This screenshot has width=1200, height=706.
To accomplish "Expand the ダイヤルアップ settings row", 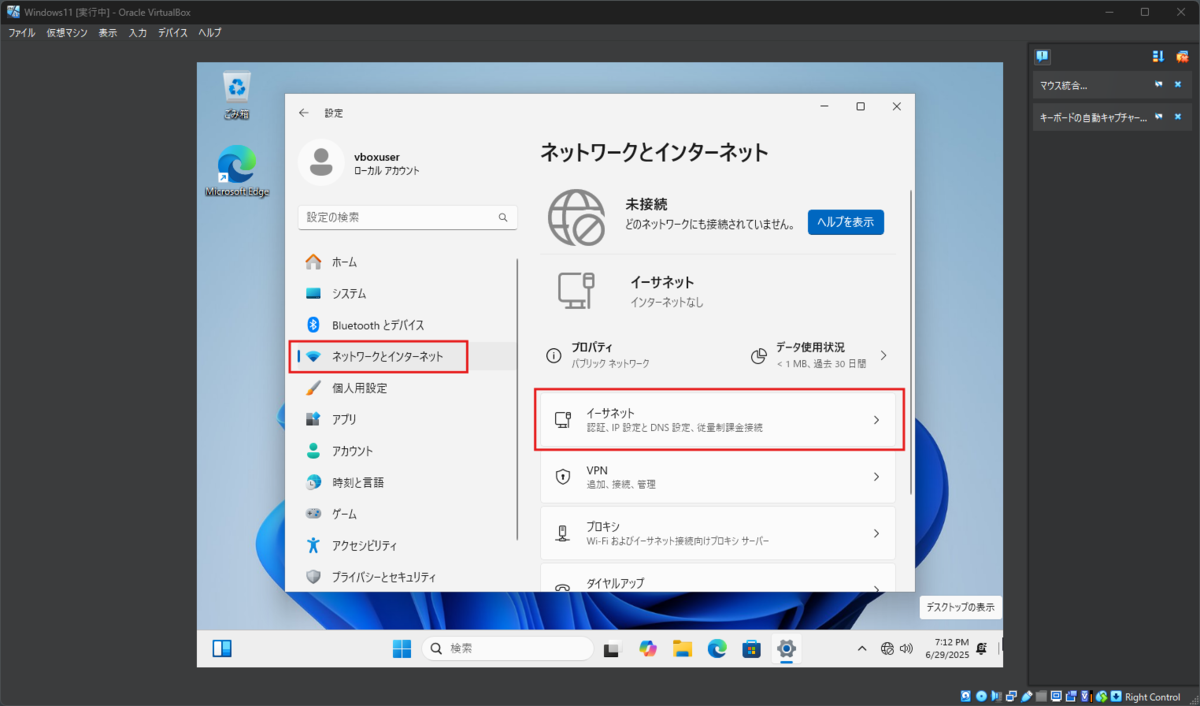I will [x=718, y=579].
